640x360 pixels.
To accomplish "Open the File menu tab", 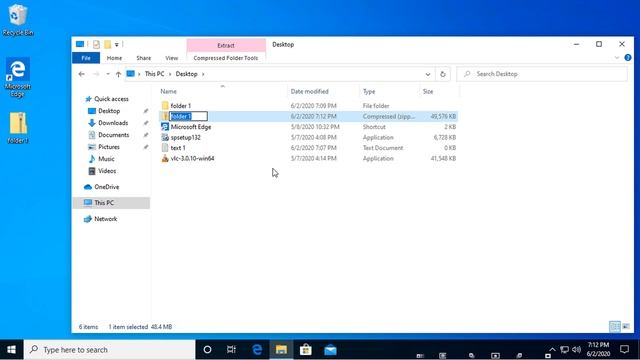I will 86,58.
